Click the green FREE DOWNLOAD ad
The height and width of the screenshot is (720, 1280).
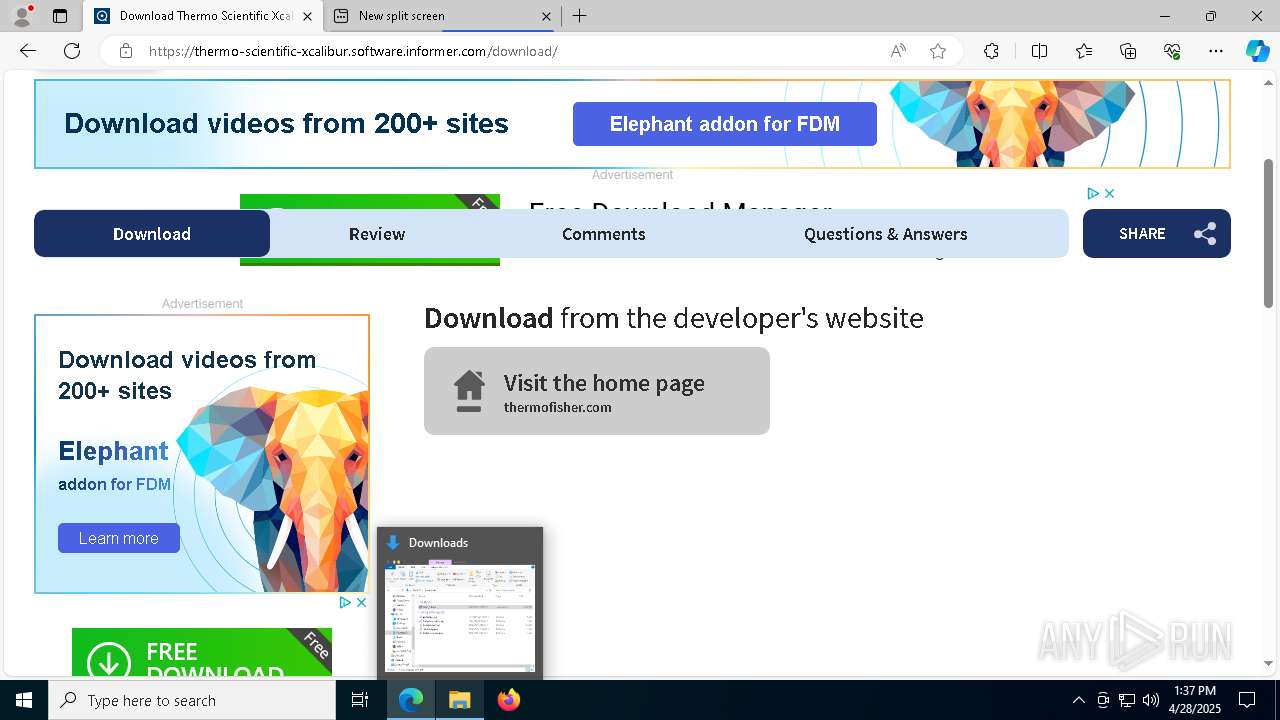[202, 652]
